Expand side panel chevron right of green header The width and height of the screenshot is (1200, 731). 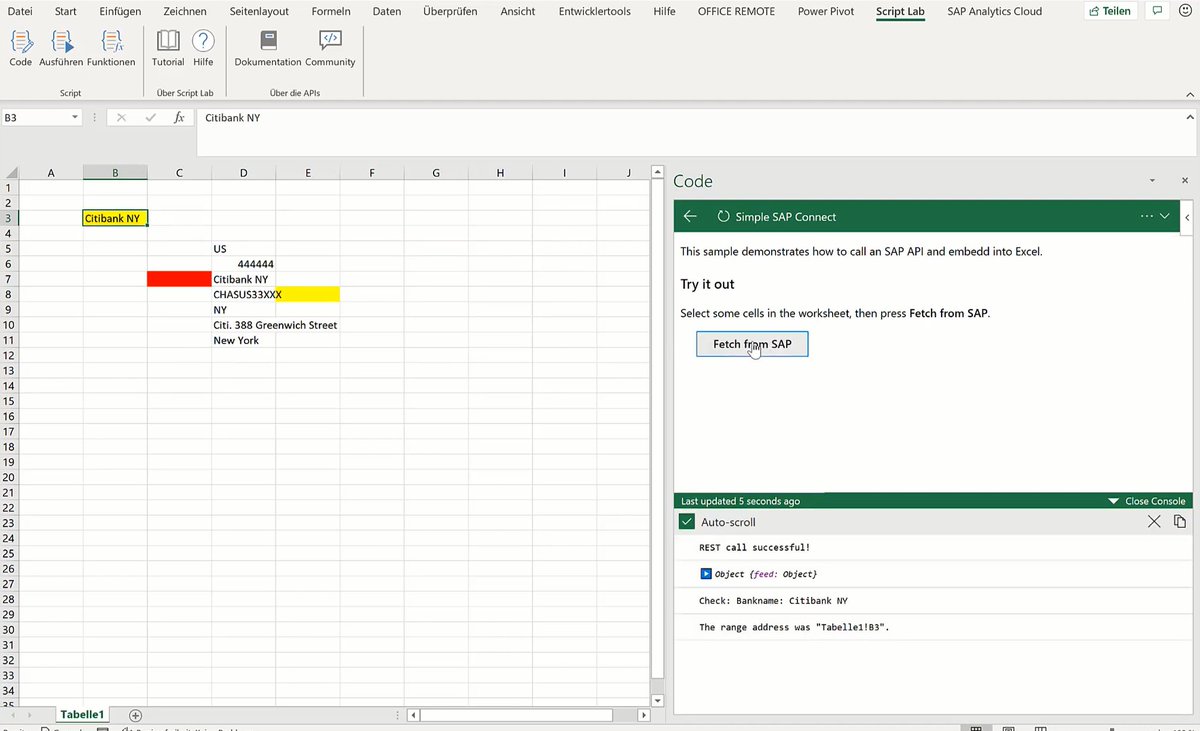point(1187,216)
